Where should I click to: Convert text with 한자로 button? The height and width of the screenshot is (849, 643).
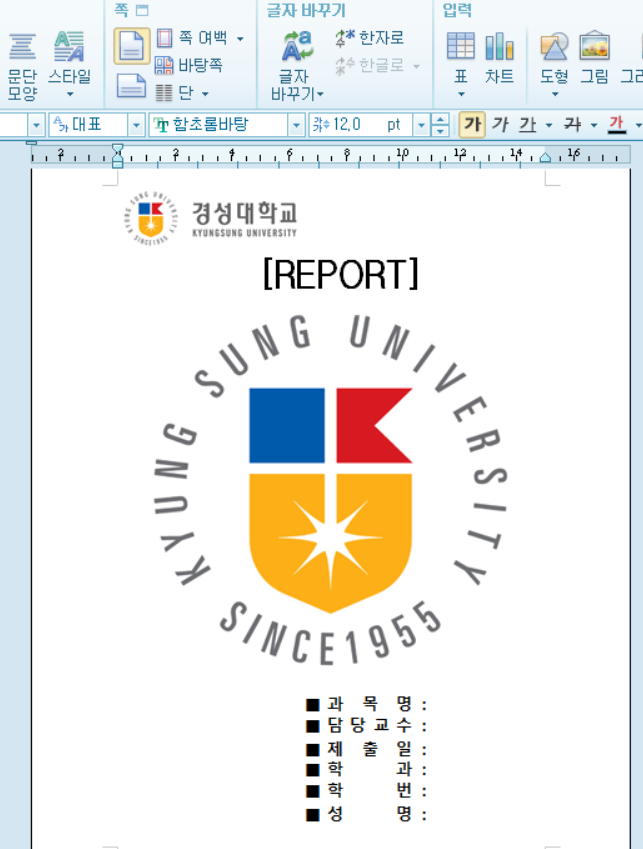point(370,38)
